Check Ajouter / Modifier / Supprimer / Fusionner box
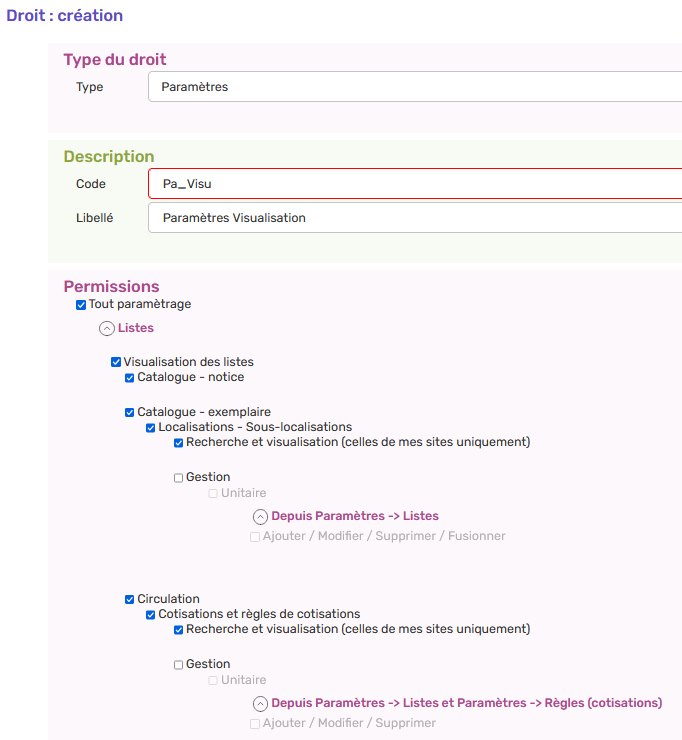 pyautogui.click(x=255, y=537)
